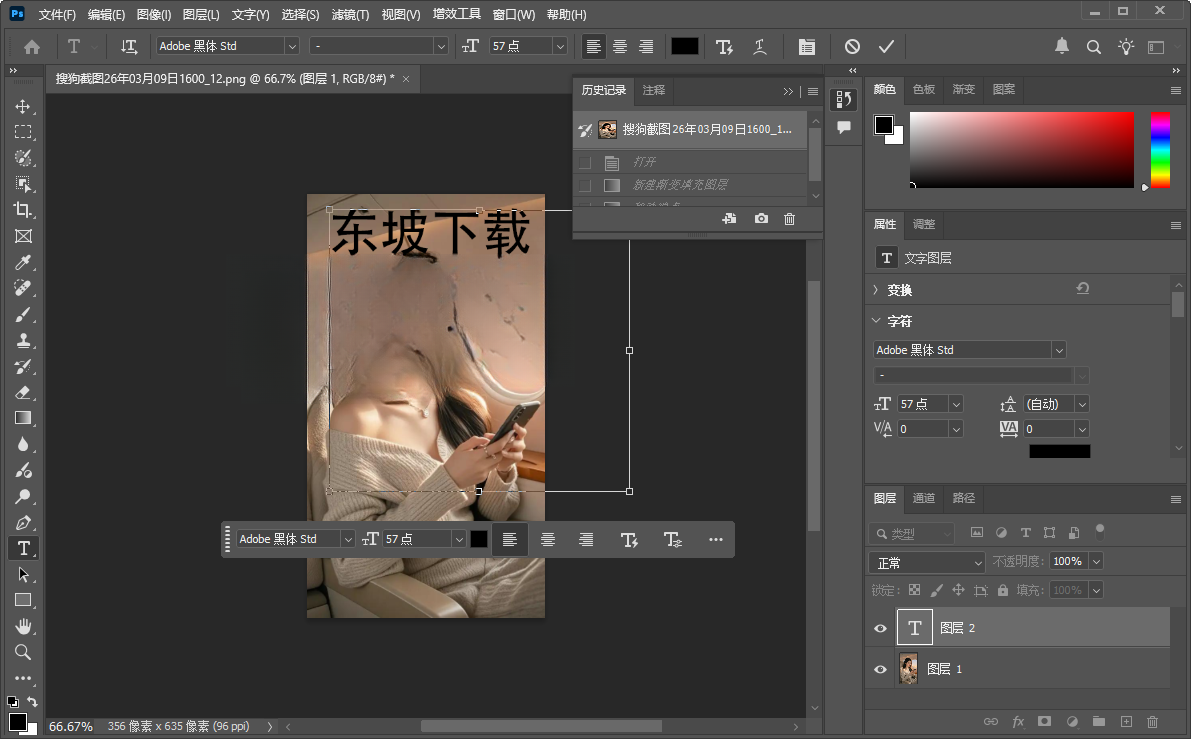This screenshot has height=739, width=1191.
Task: Select the Eraser tool
Action: point(23,393)
